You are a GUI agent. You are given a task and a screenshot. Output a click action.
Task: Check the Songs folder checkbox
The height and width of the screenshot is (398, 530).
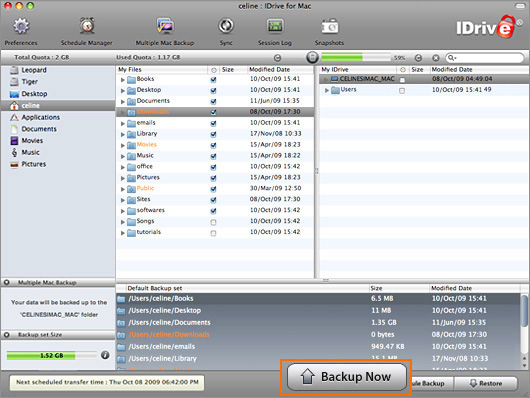[x=213, y=222]
